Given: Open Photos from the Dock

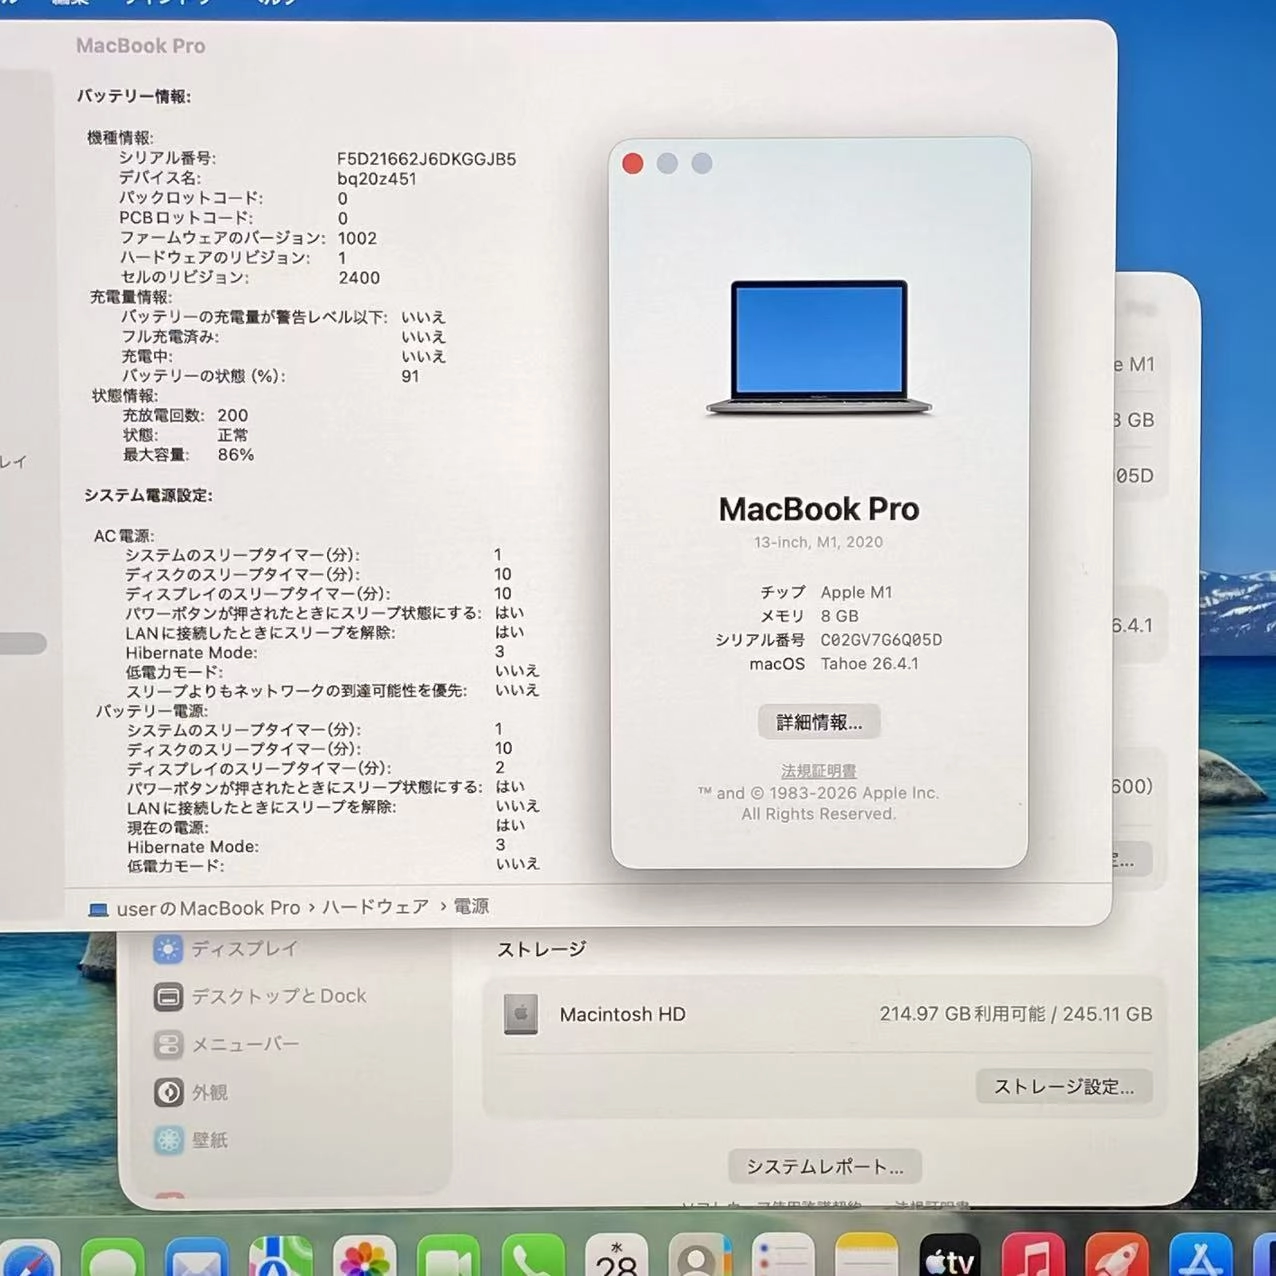Looking at the screenshot, I should click(365, 1258).
